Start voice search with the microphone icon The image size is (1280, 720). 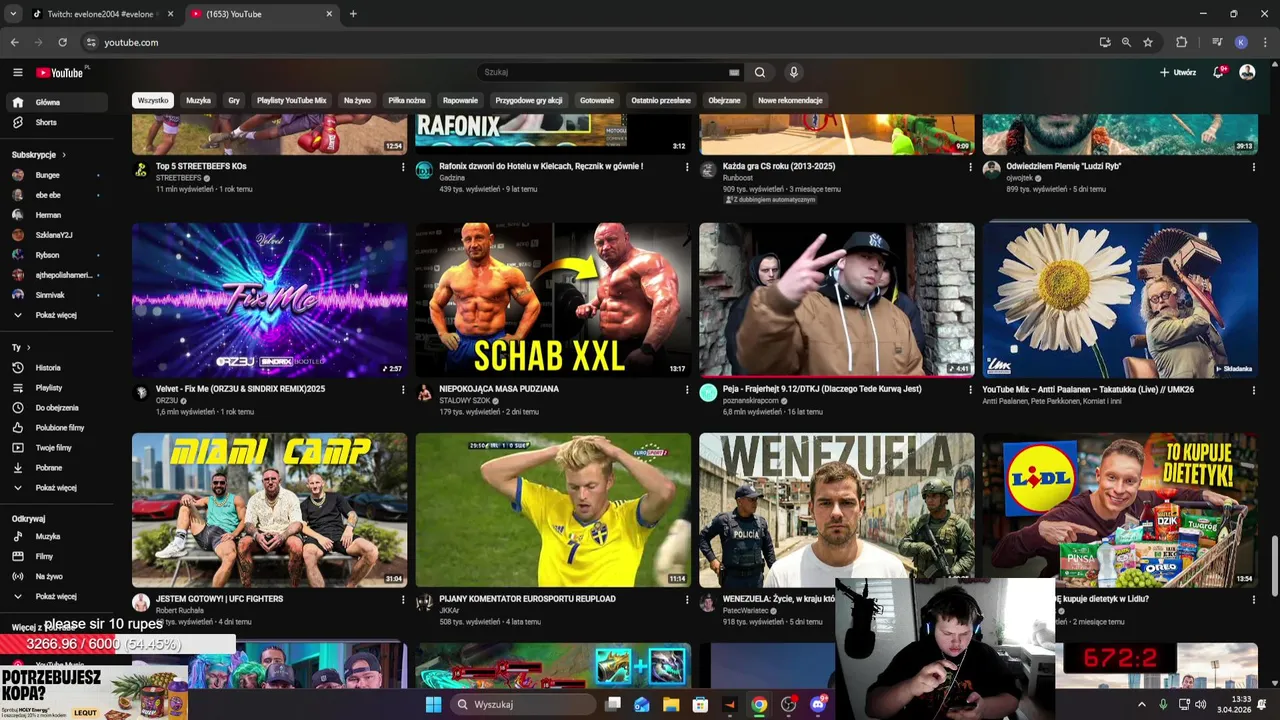point(794,72)
